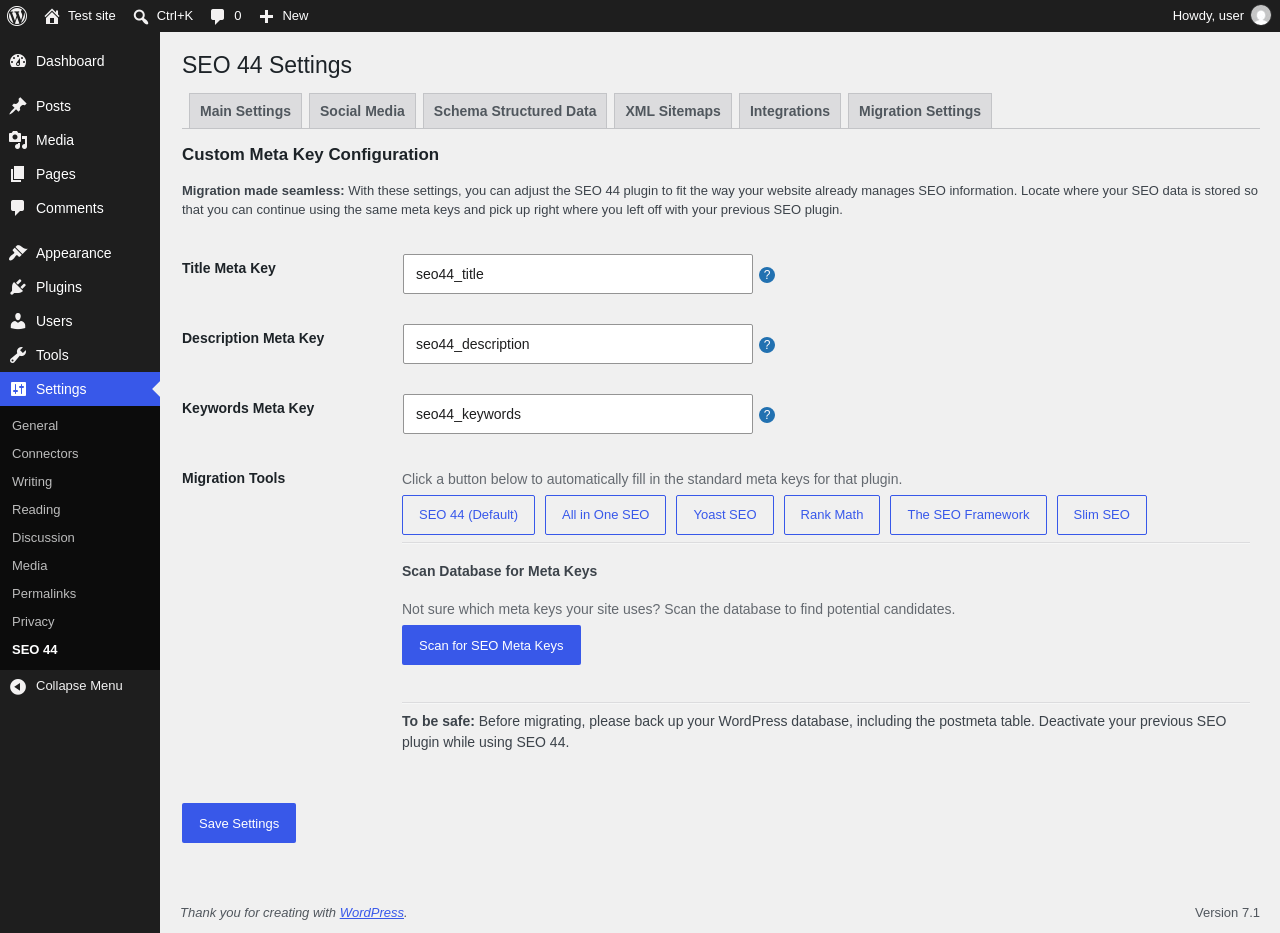Open the Howdy, user account menu
This screenshot has height=933, width=1280.
[x=1221, y=16]
